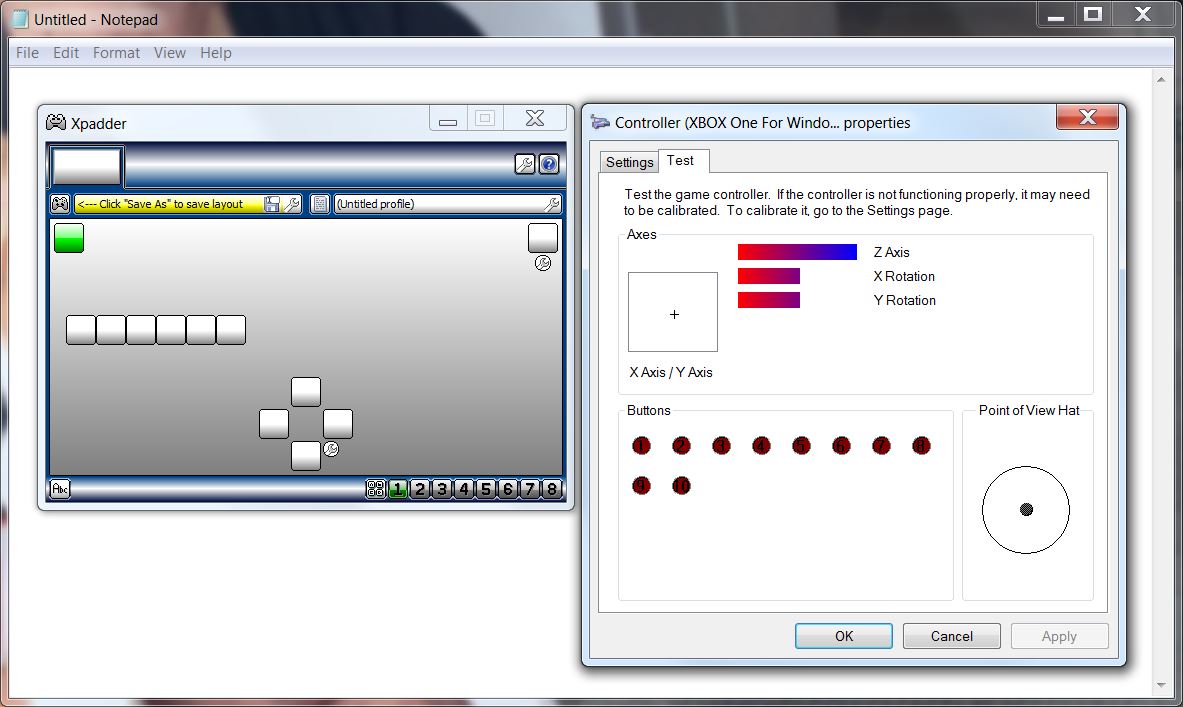Click button indicator 1 in Buttons group
1183x707 pixels.
tap(641, 446)
